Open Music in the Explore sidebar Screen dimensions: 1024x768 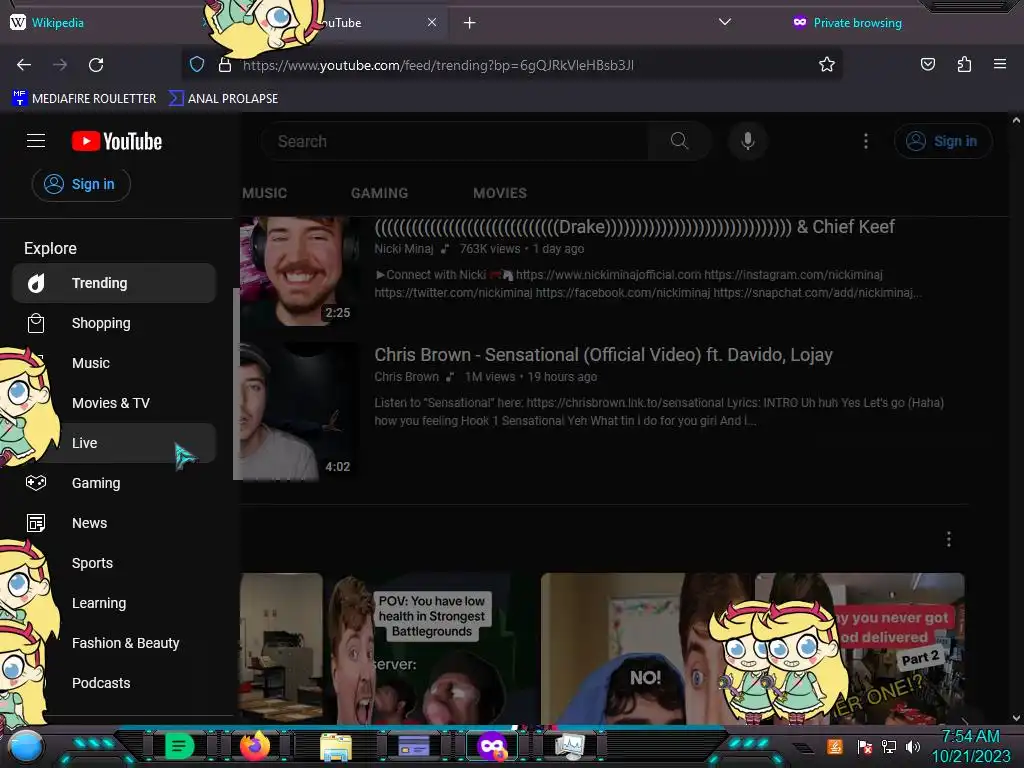(114, 363)
